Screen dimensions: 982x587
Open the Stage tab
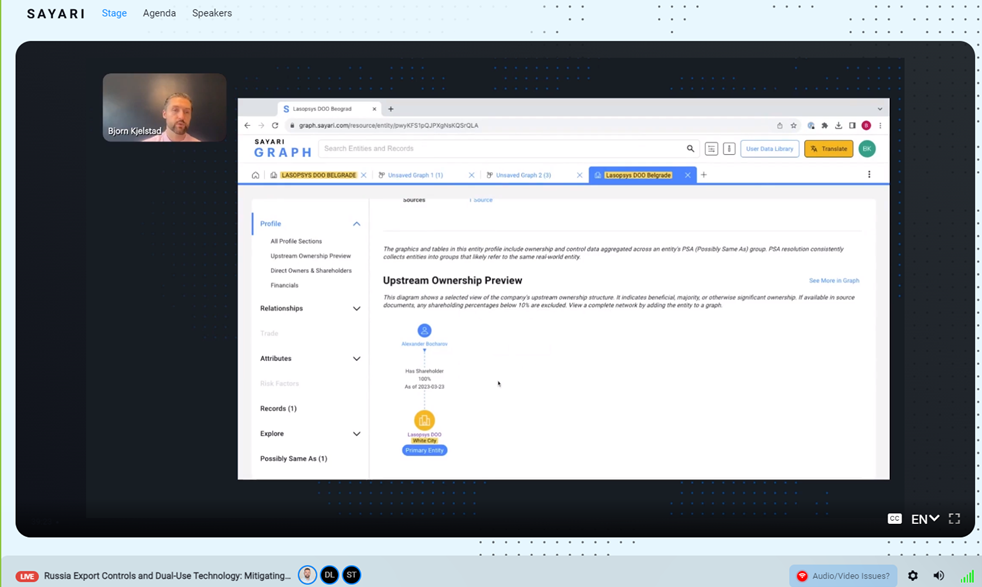(114, 13)
